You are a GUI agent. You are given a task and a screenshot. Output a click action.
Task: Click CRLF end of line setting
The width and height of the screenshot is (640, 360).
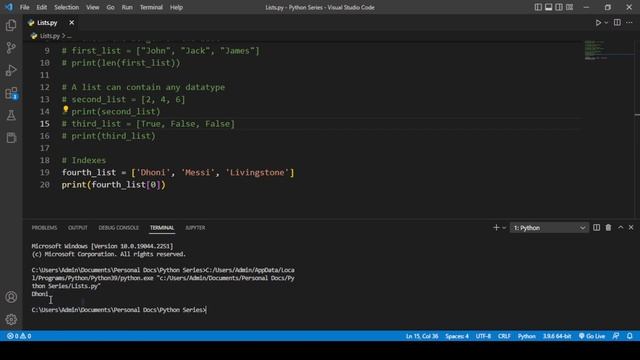point(504,336)
